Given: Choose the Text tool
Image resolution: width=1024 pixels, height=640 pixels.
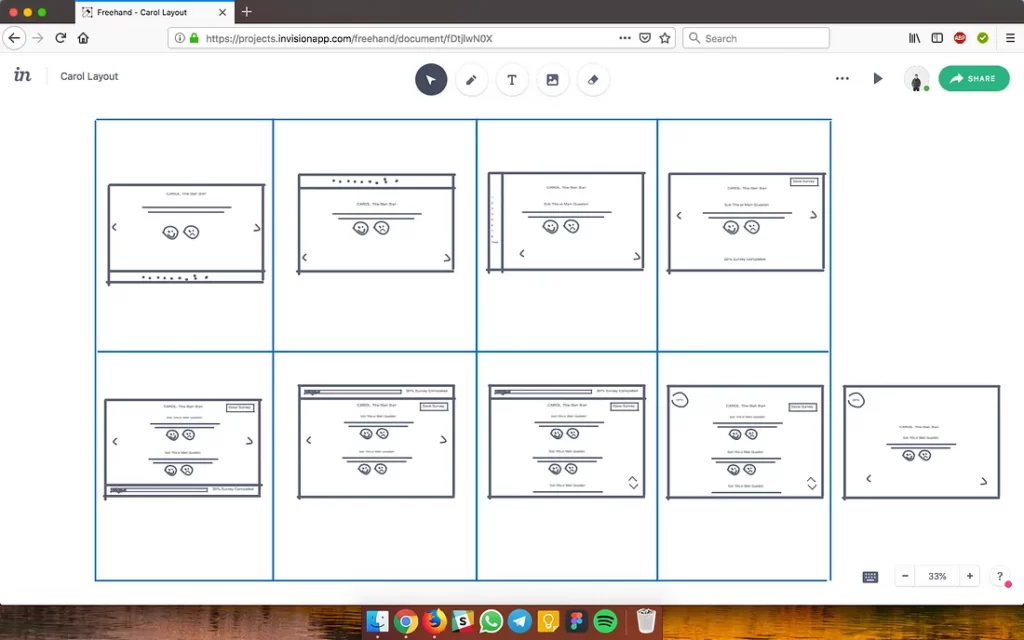Looking at the screenshot, I should point(512,80).
